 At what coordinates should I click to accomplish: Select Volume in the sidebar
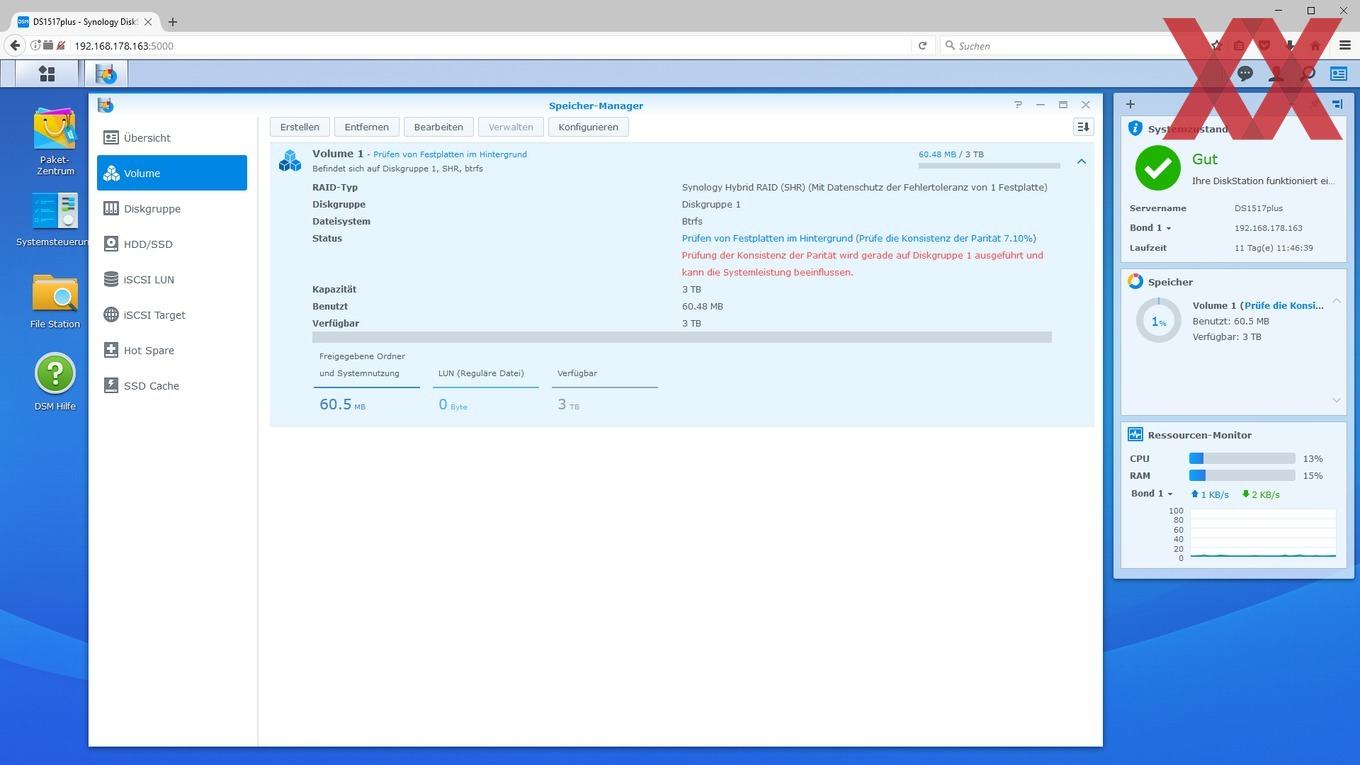172,173
